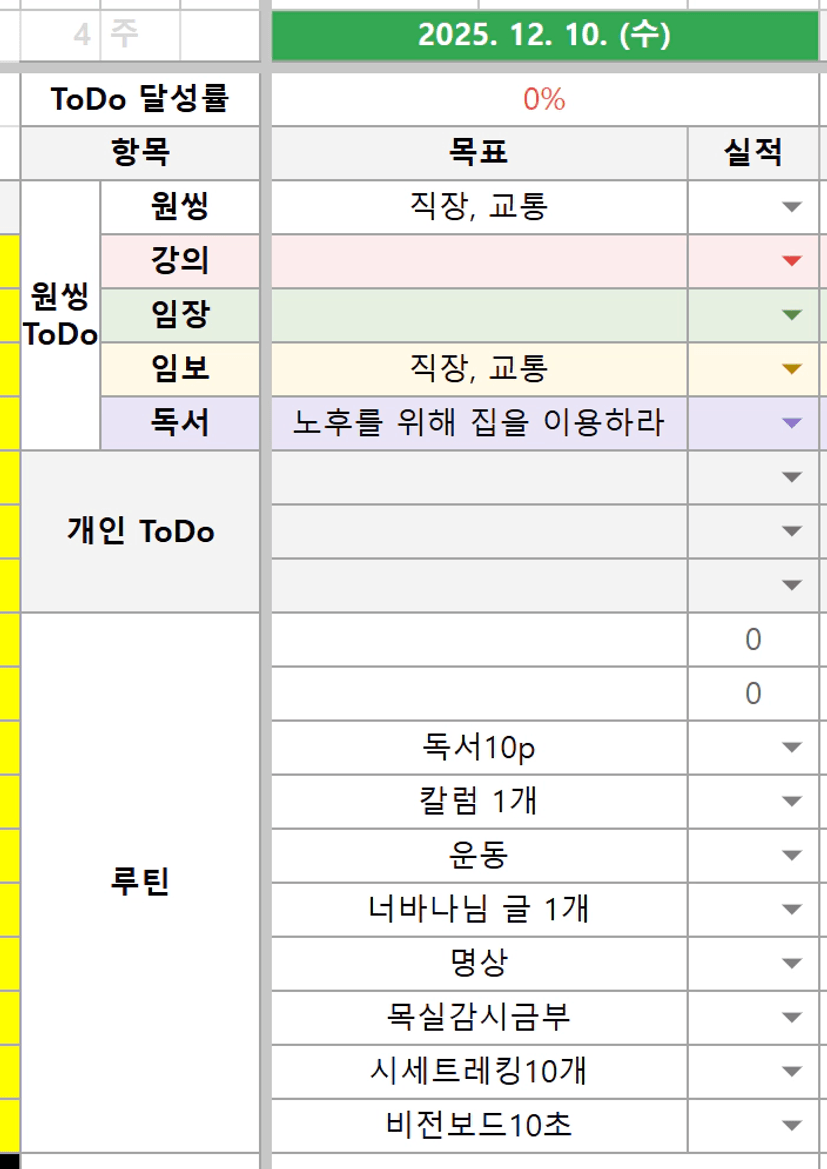
Task: Open the orange dropdown in 임보 row
Action: point(792,370)
